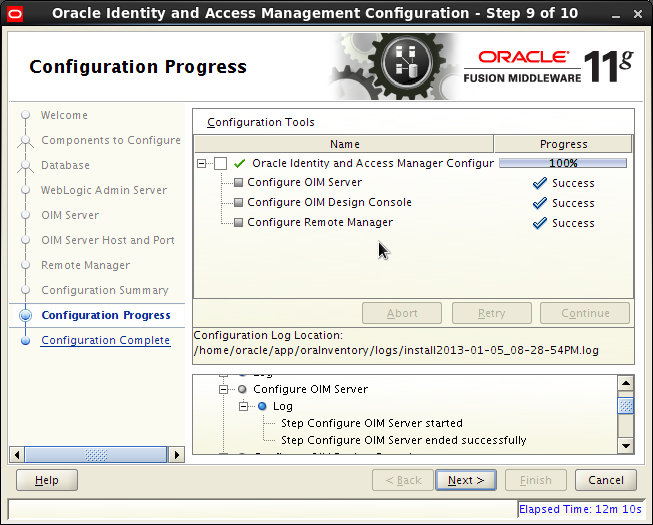Image resolution: width=653 pixels, height=525 pixels.
Task: Open the Configuration Complete step link
Action: [x=105, y=341]
